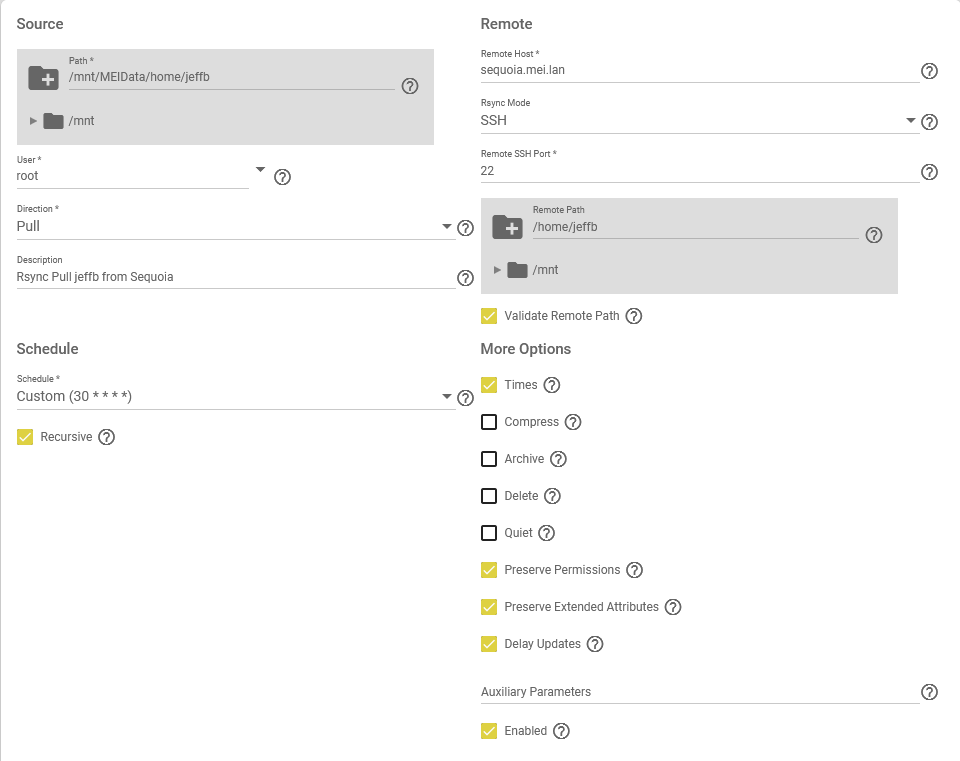Click the add-folder icon beside Remote Path
960x761 pixels.
point(507,227)
